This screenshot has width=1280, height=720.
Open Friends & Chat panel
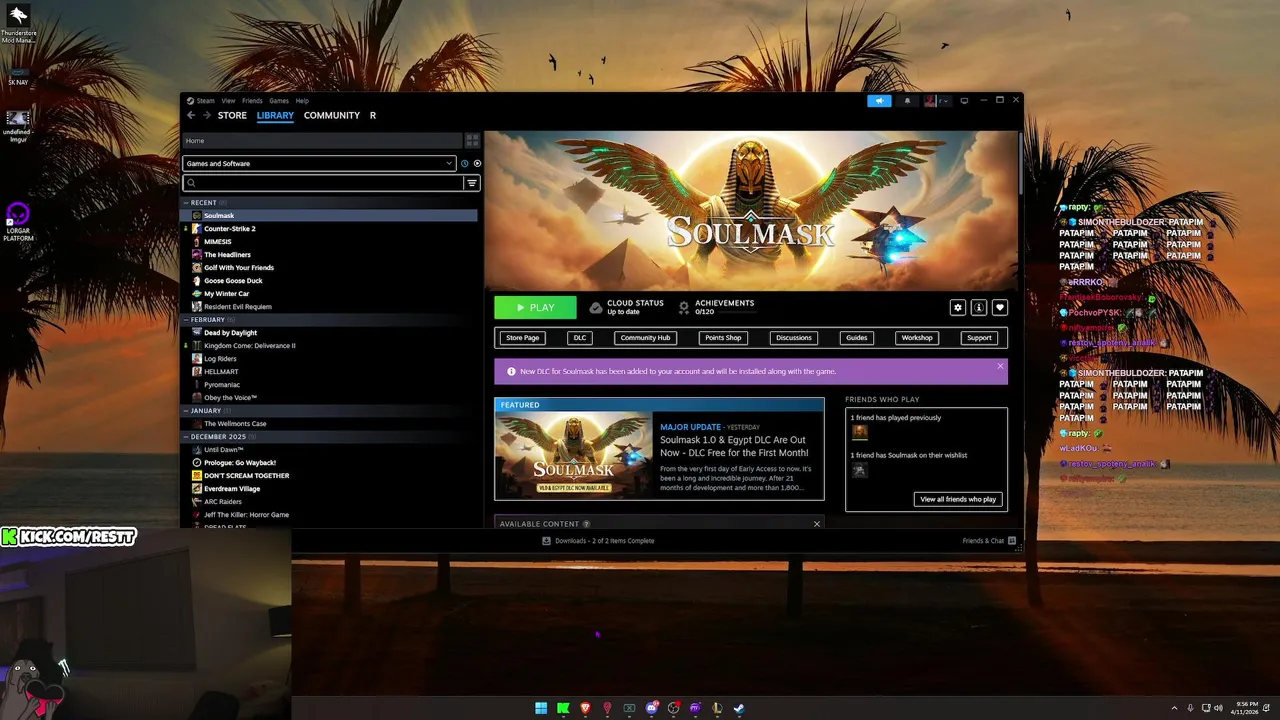pos(989,541)
